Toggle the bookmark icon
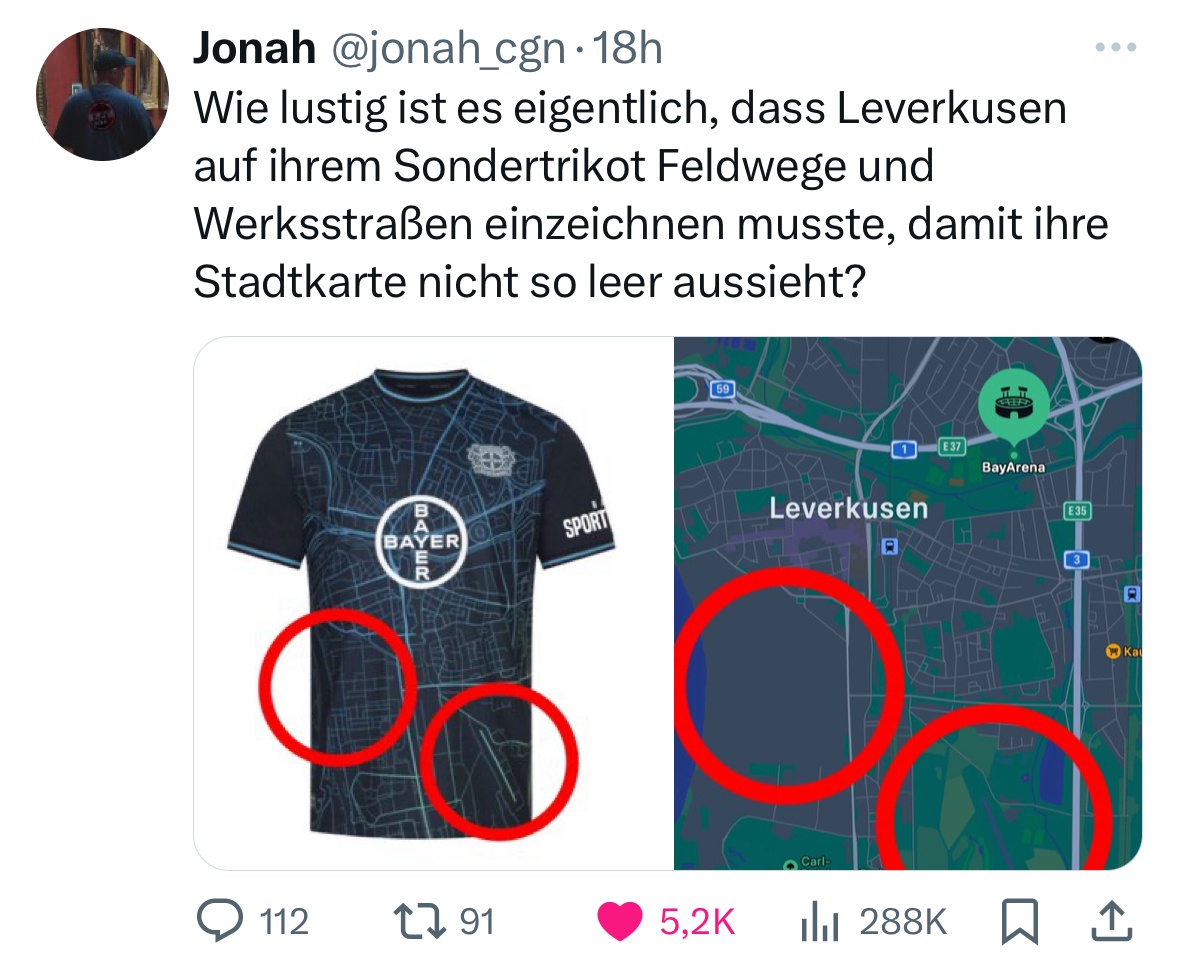This screenshot has height=964, width=1179. click(x=1020, y=922)
